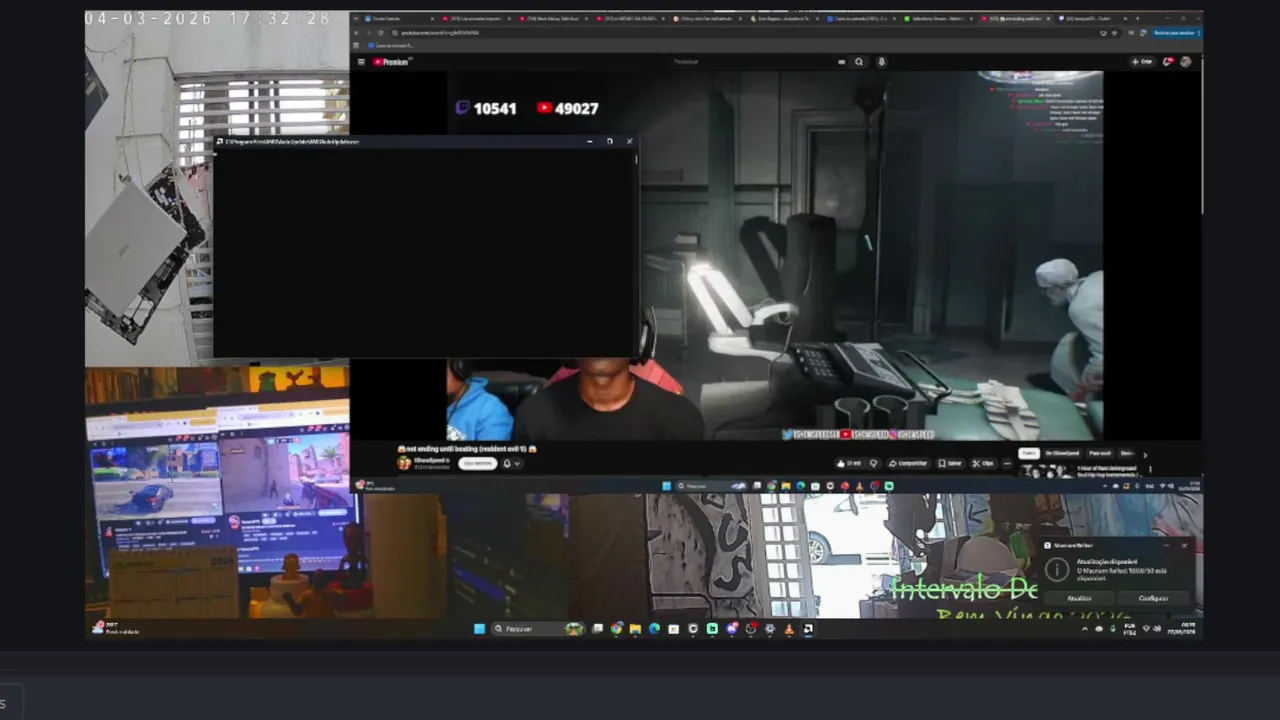Select the Para você filter chip
This screenshot has height=720, width=1280.
tap(1099, 453)
